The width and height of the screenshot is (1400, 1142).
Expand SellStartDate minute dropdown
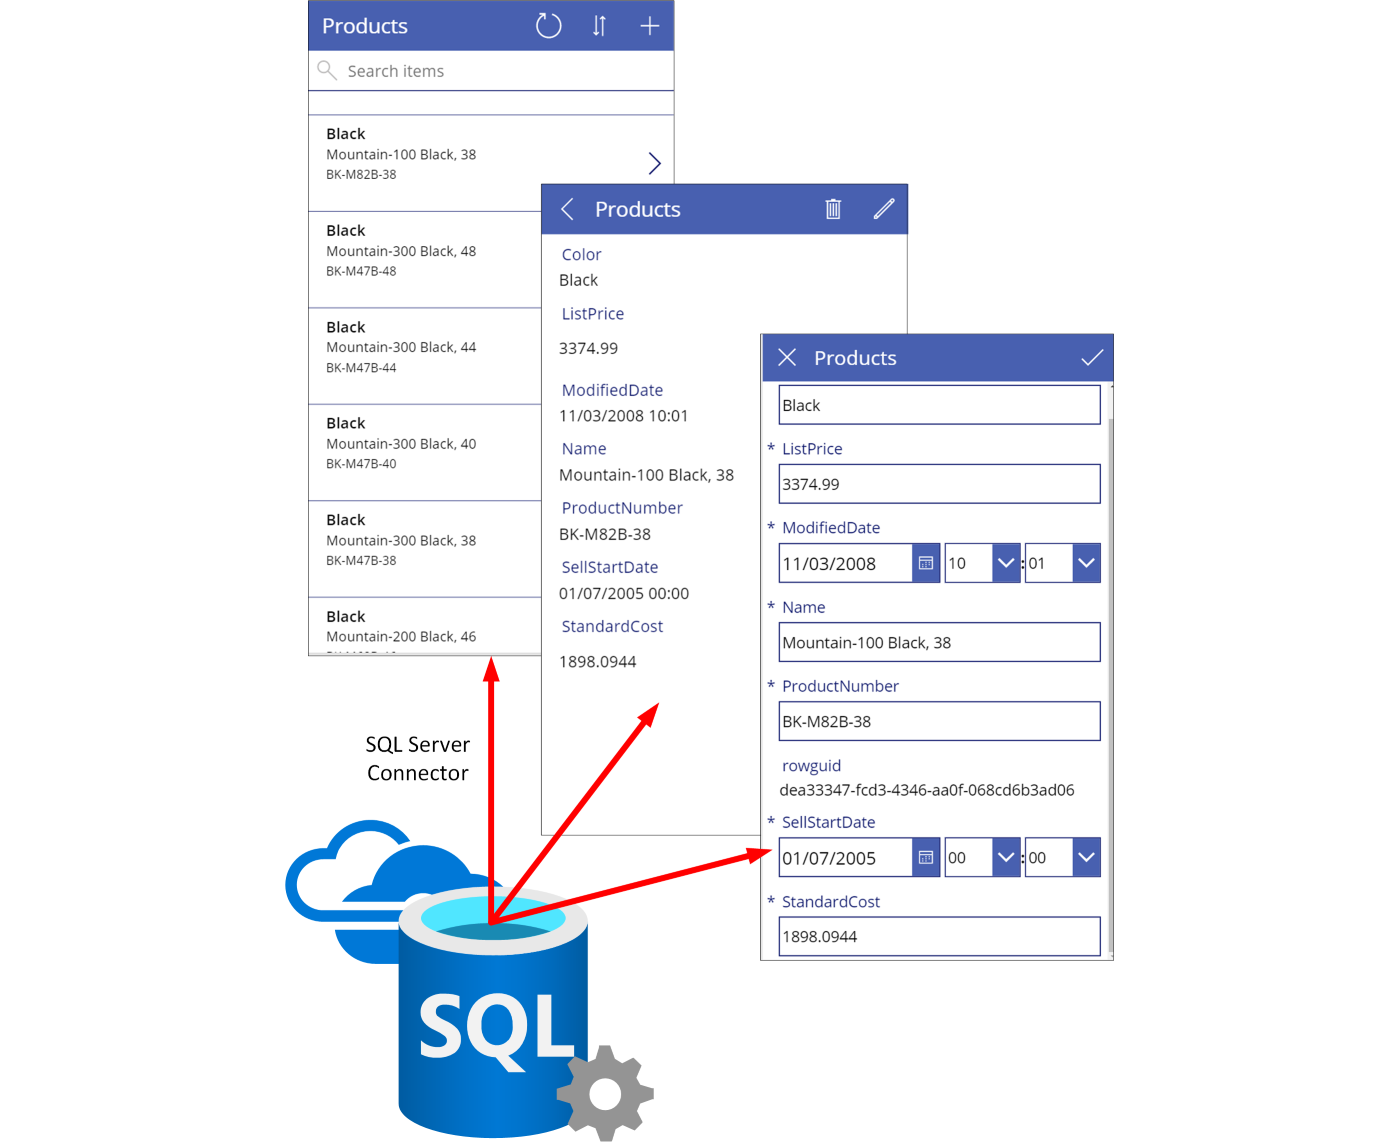point(1086,857)
